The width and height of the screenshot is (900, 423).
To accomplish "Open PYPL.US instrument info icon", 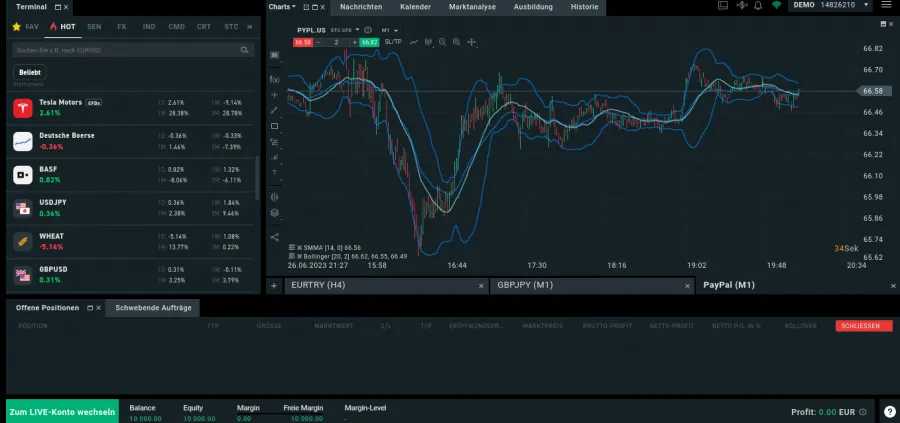I will (x=368, y=30).
